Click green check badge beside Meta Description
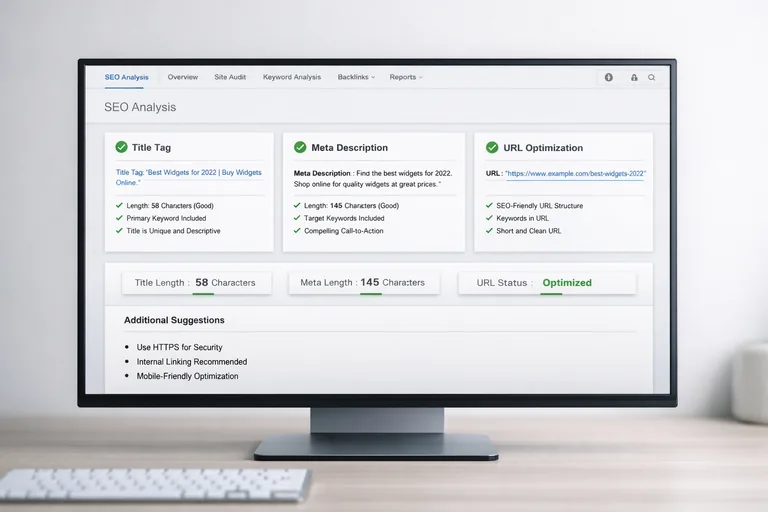The image size is (768, 512). pyautogui.click(x=300, y=147)
